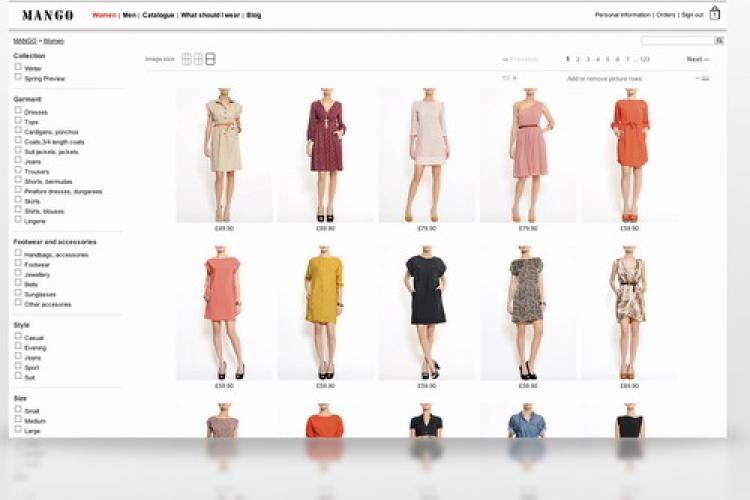Open the leopard print dress thumbnail

pyautogui.click(x=528, y=313)
